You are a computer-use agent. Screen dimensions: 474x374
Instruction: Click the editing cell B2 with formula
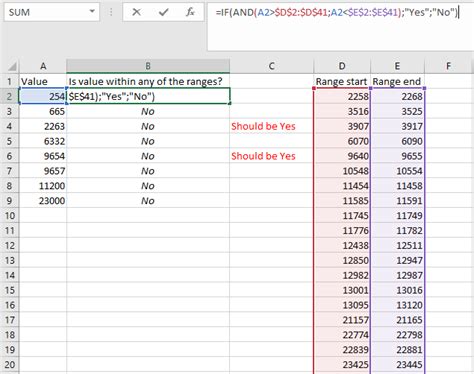coord(148,96)
